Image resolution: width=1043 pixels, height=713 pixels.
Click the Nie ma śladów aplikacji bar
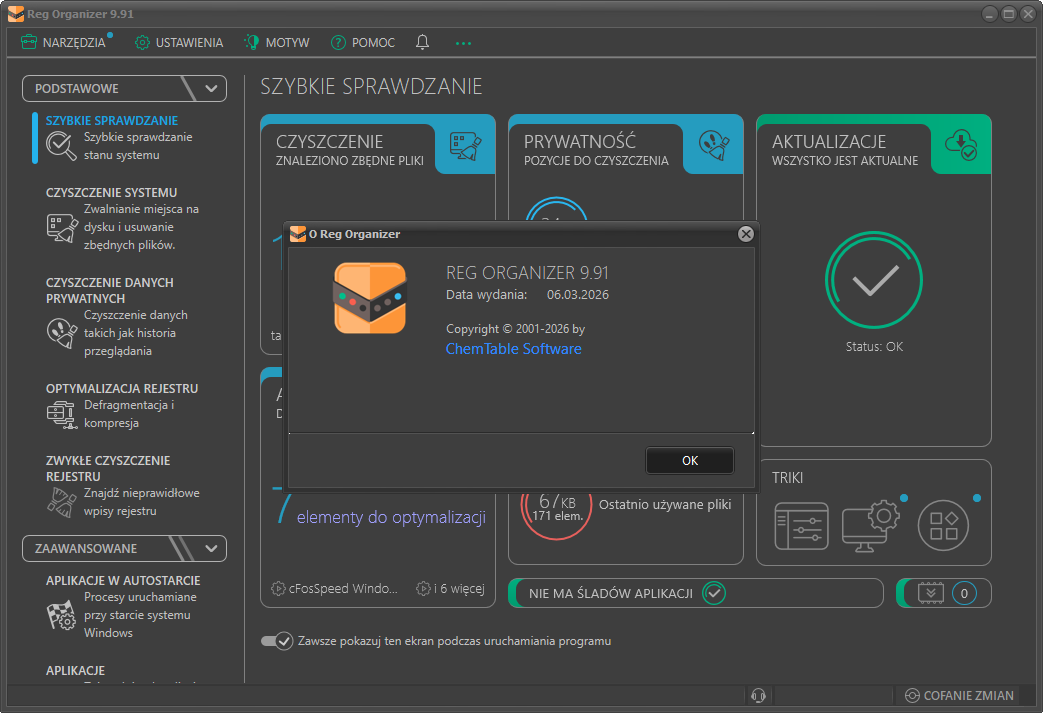tap(696, 593)
